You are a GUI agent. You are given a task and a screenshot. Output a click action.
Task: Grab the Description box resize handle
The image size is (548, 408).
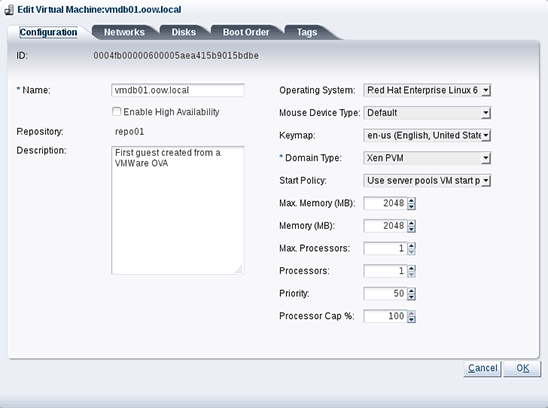[239, 270]
